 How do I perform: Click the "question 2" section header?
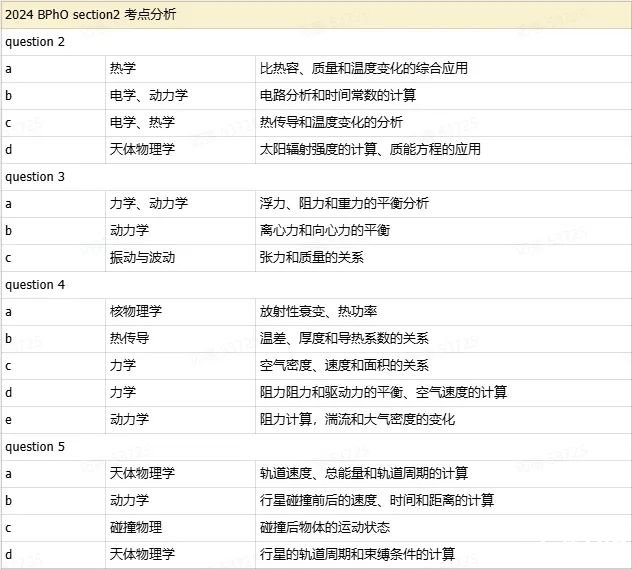point(316,42)
